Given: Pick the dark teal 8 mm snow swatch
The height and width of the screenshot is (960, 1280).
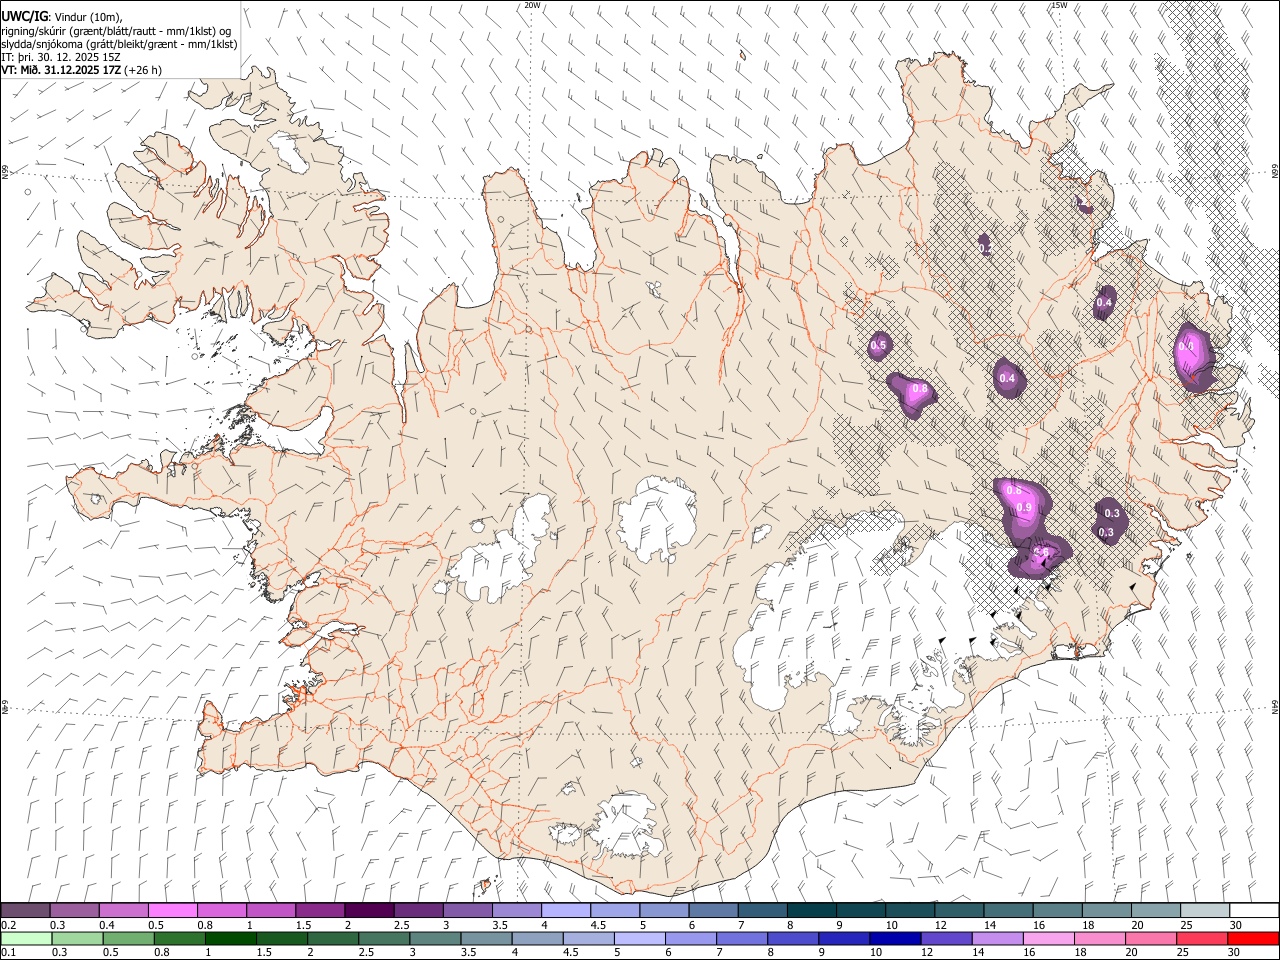Looking at the screenshot, I should 811,911.
